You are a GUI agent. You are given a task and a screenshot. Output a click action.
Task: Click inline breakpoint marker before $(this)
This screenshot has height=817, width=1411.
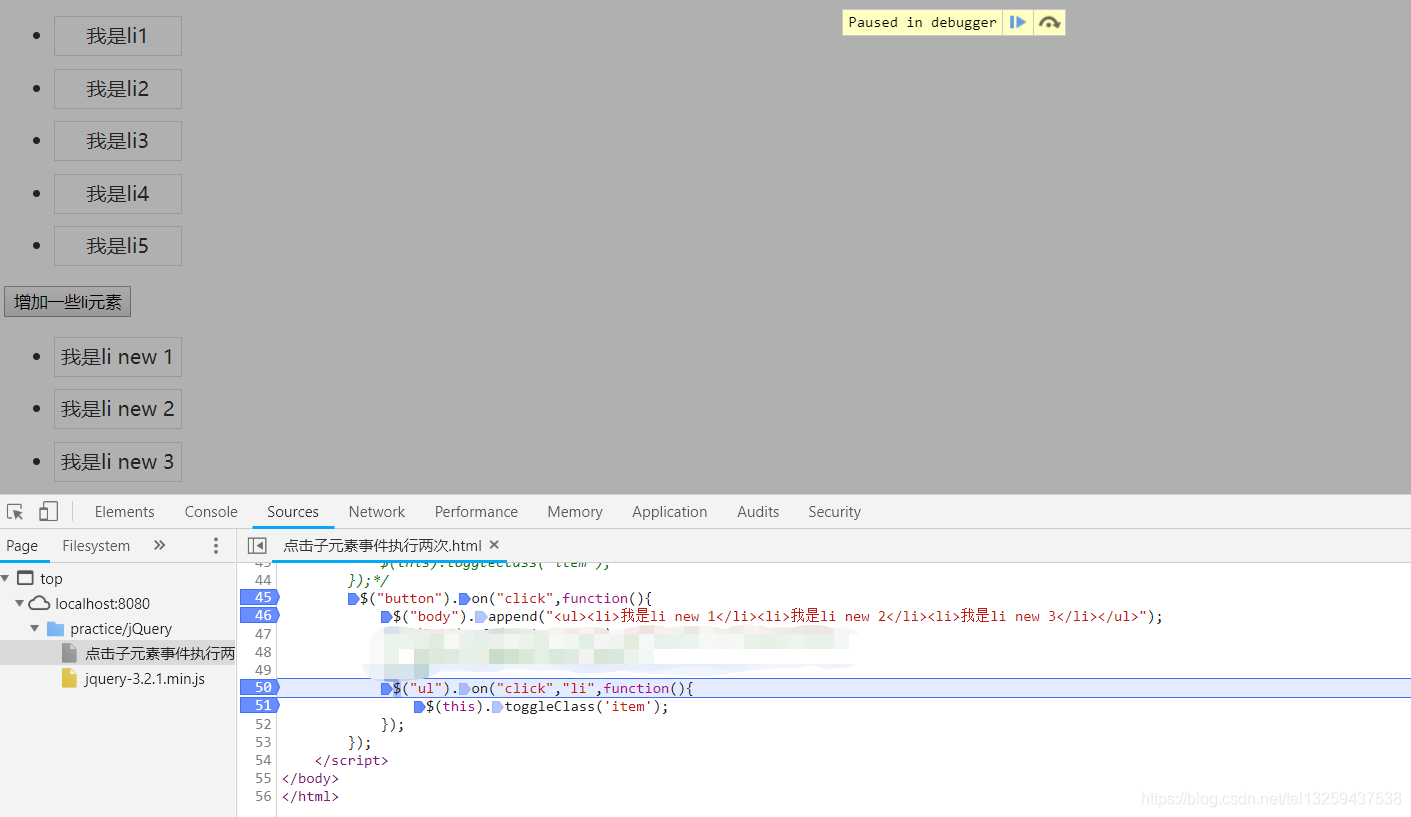[419, 706]
